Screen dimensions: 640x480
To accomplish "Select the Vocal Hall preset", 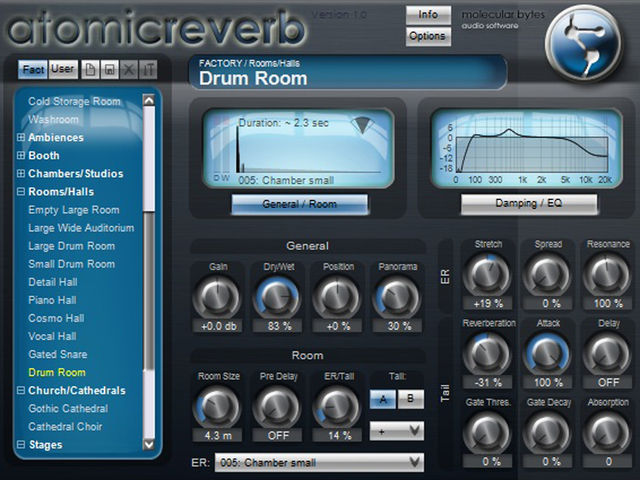I will [52, 336].
